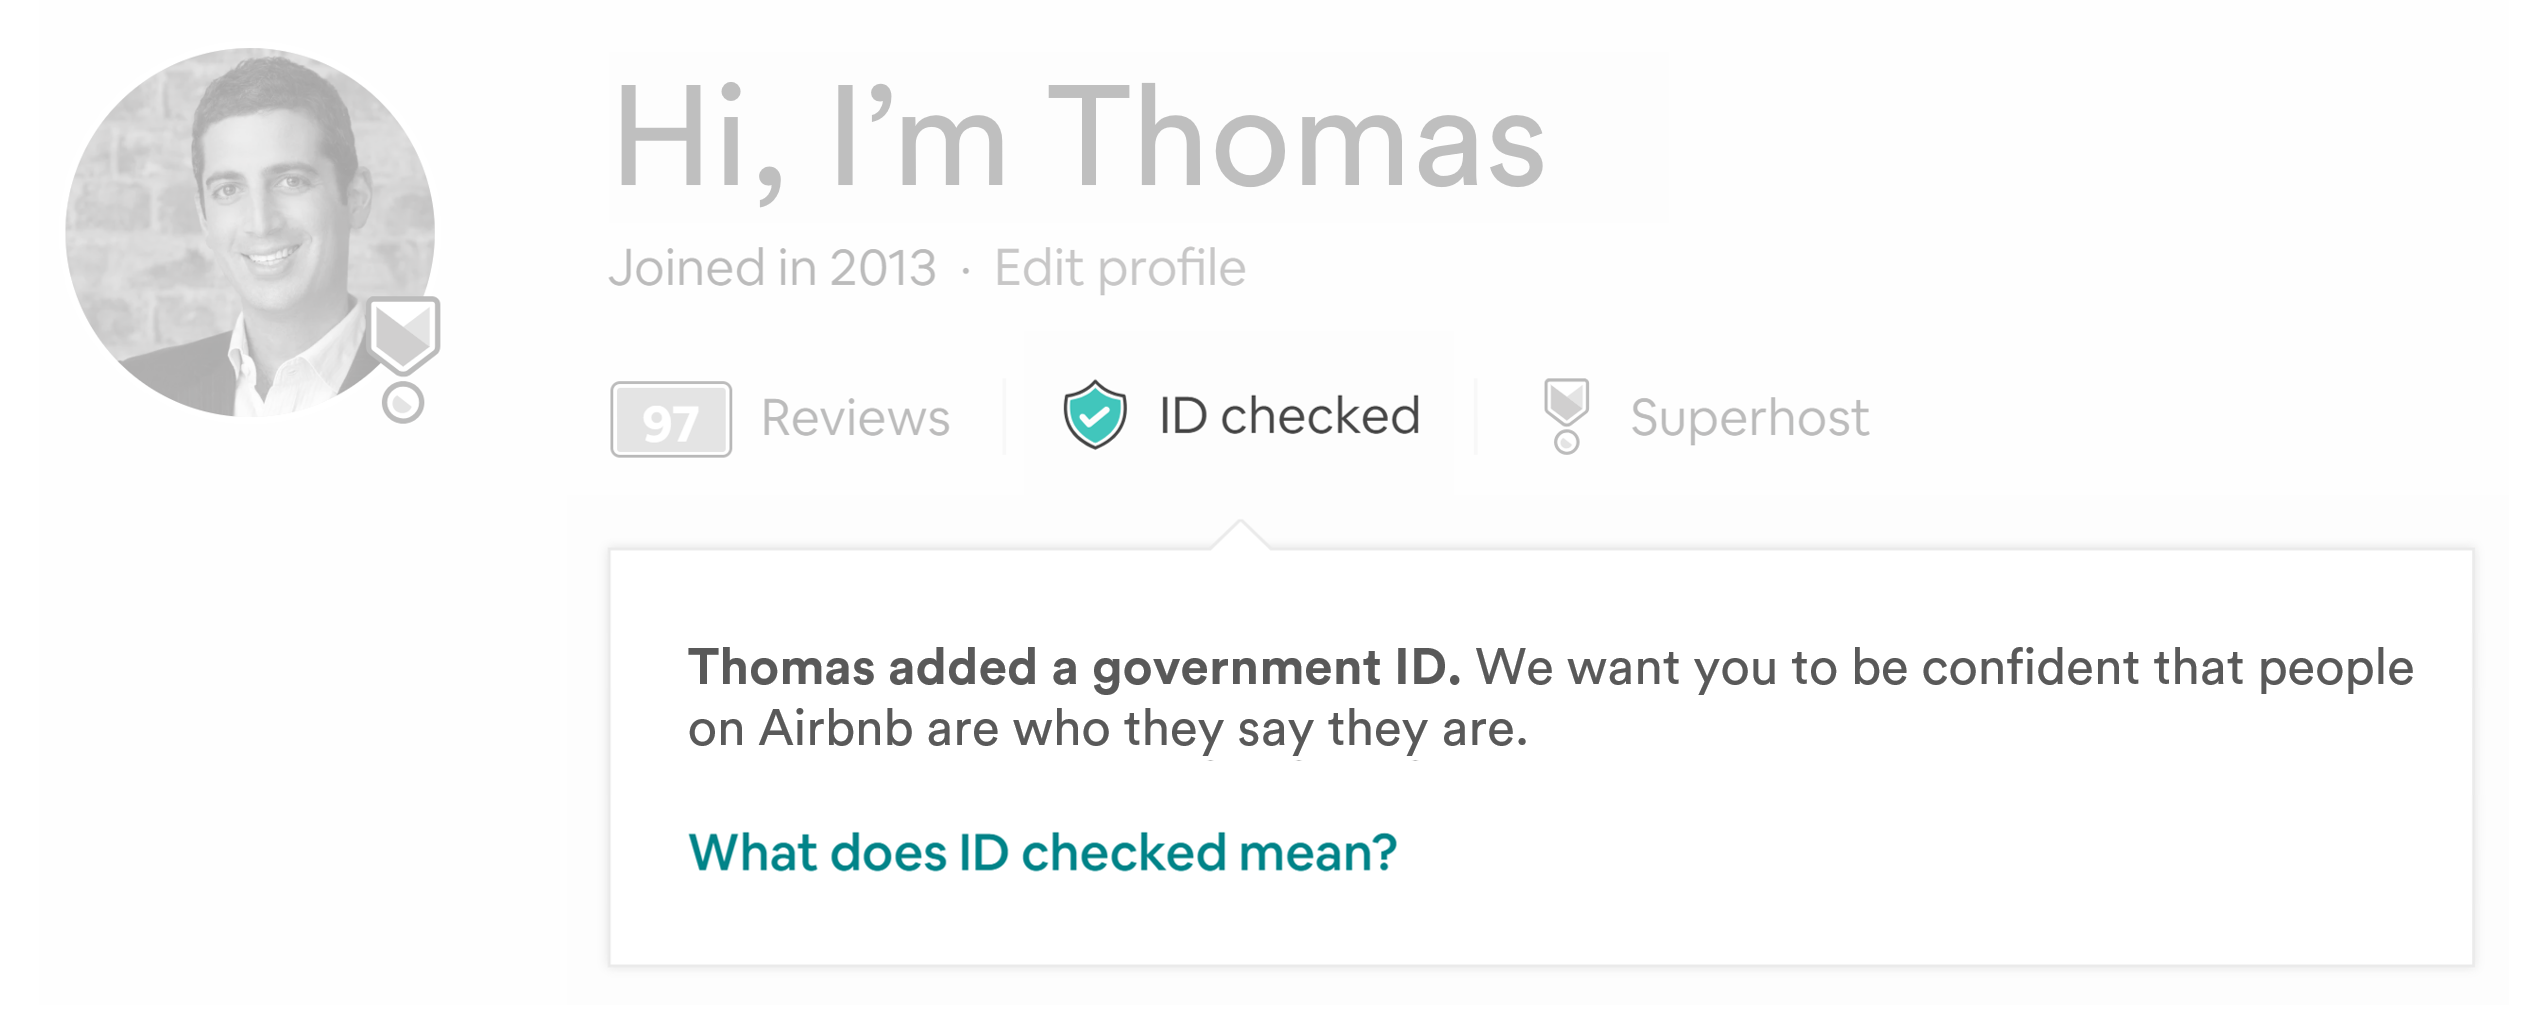Image resolution: width=2538 pixels, height=1023 pixels.
Task: Select the Superhost label
Action: click(1750, 418)
